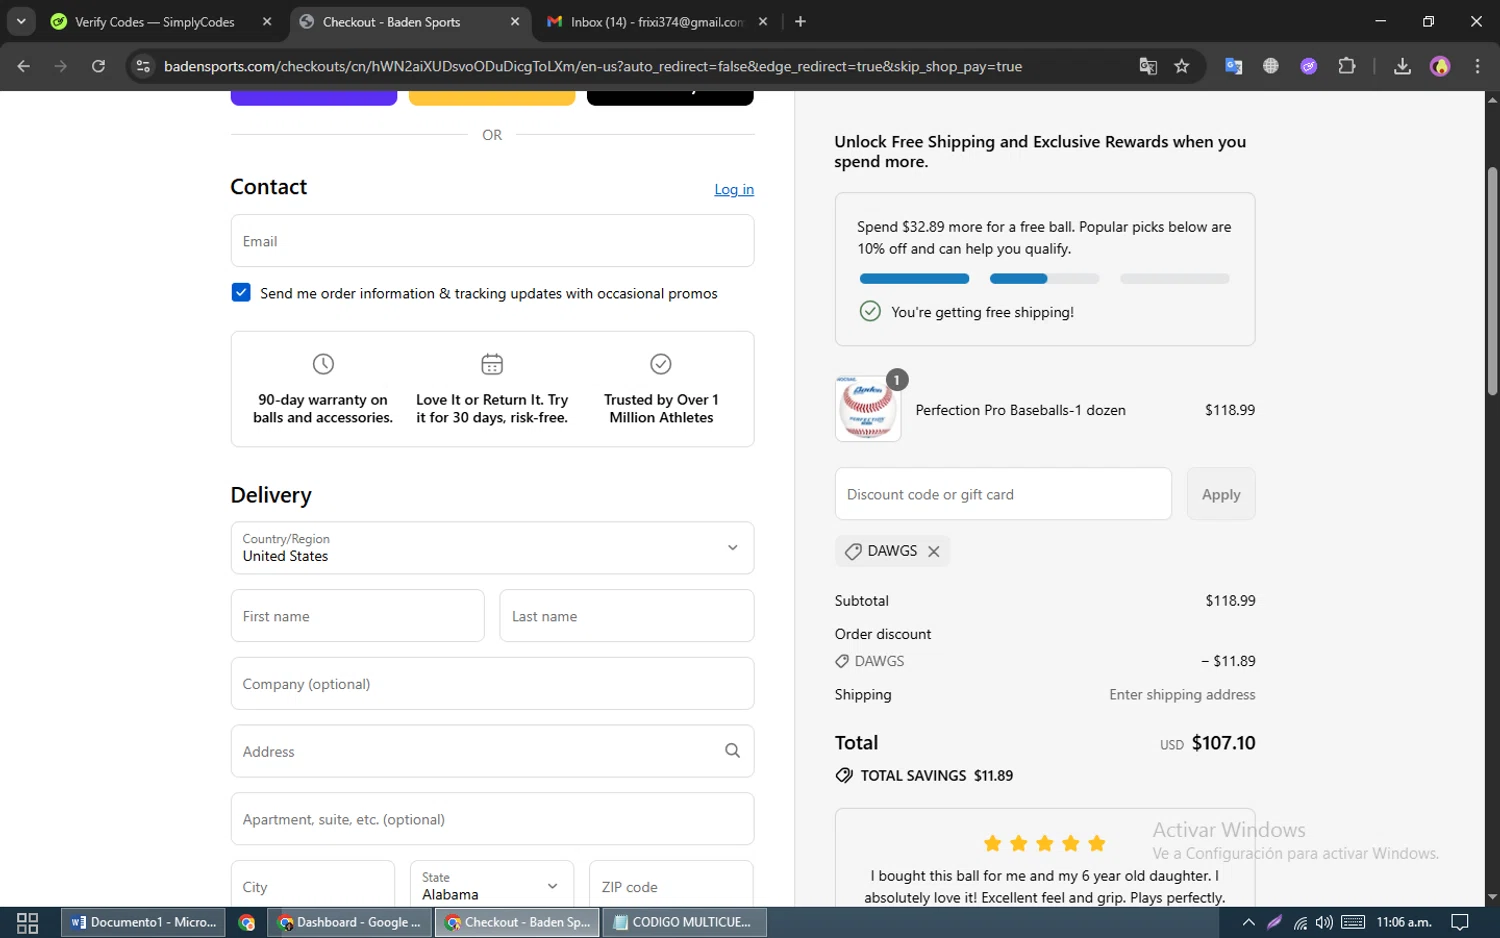Focus the Email field

click(492, 241)
